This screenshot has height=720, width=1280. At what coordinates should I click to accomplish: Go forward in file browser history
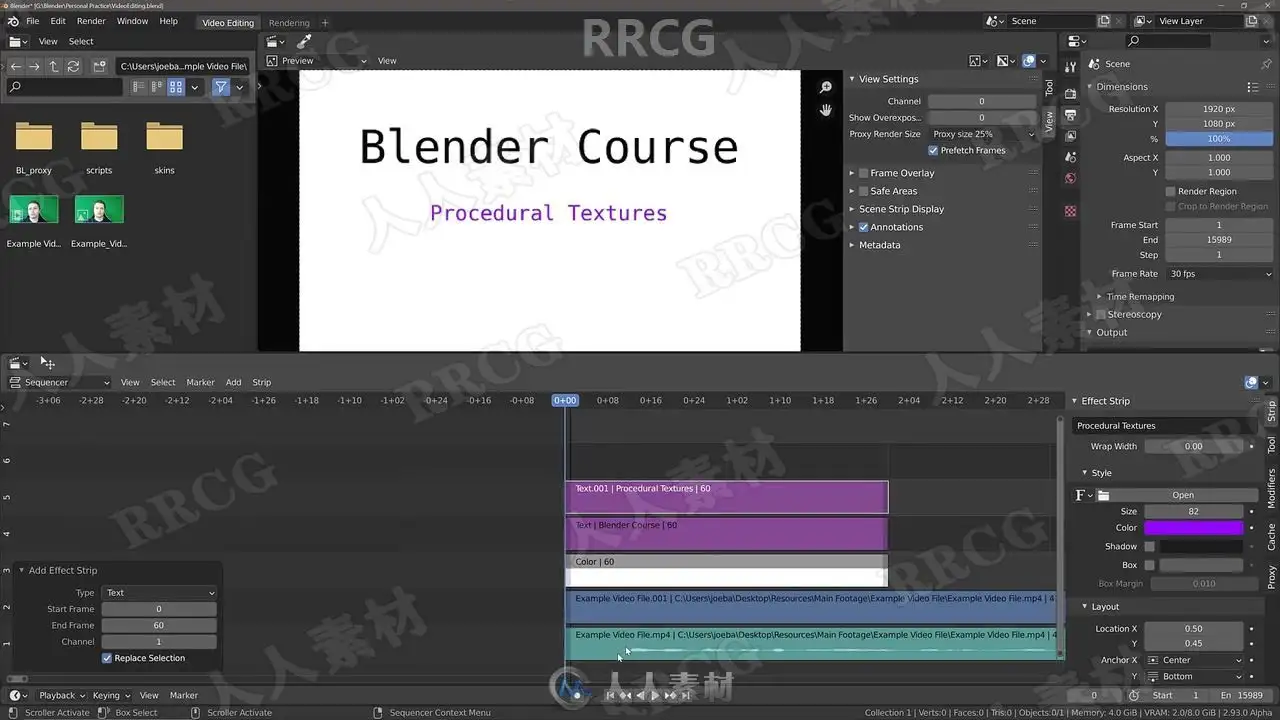pos(34,66)
